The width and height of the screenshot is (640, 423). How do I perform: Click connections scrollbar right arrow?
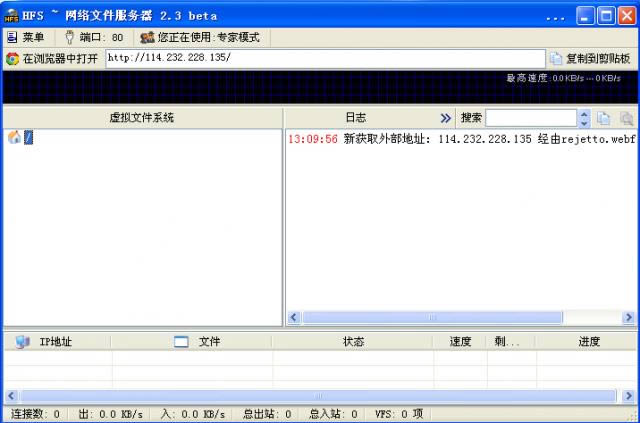(x=629, y=396)
